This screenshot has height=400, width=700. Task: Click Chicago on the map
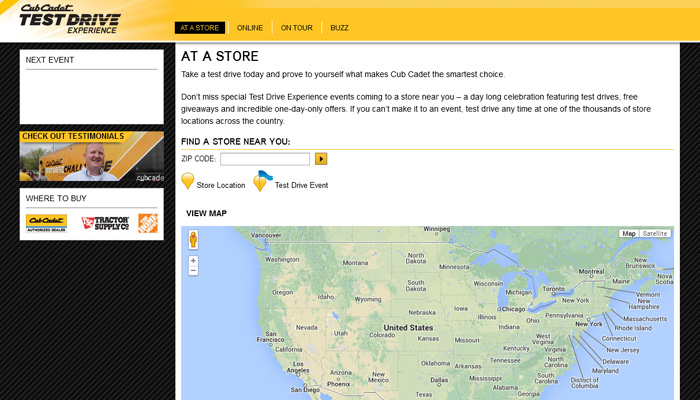(x=513, y=309)
